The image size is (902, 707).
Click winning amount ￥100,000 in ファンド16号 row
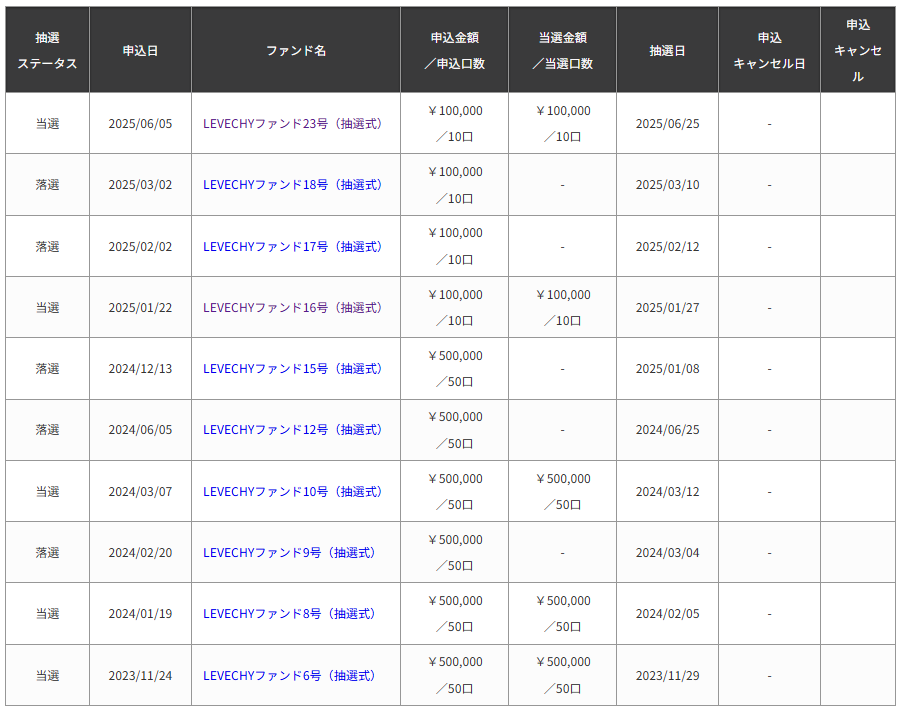tap(563, 295)
